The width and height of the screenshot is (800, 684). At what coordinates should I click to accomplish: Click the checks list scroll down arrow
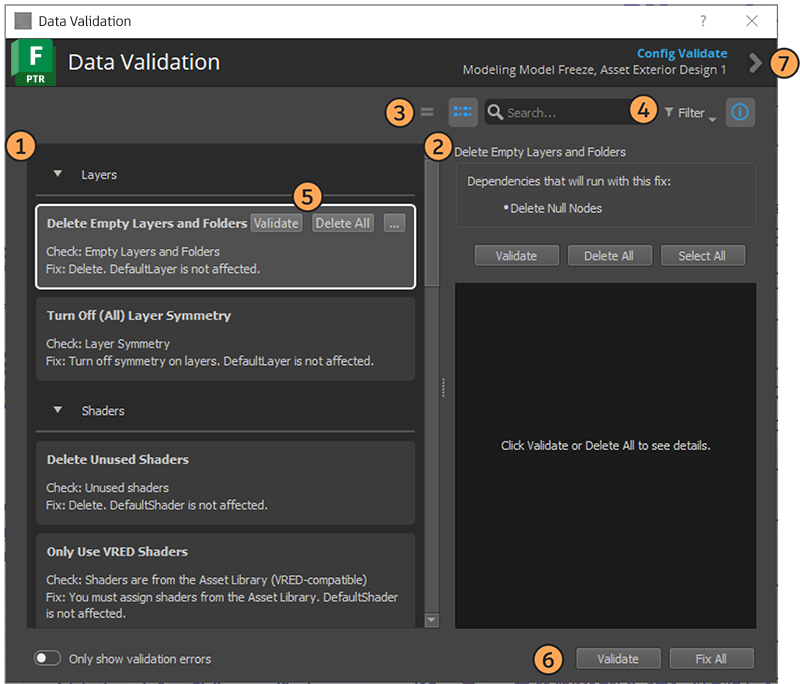[432, 620]
